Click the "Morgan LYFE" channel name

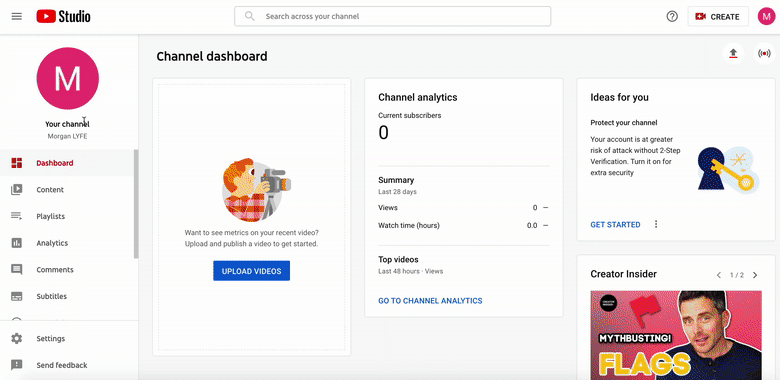[68, 136]
